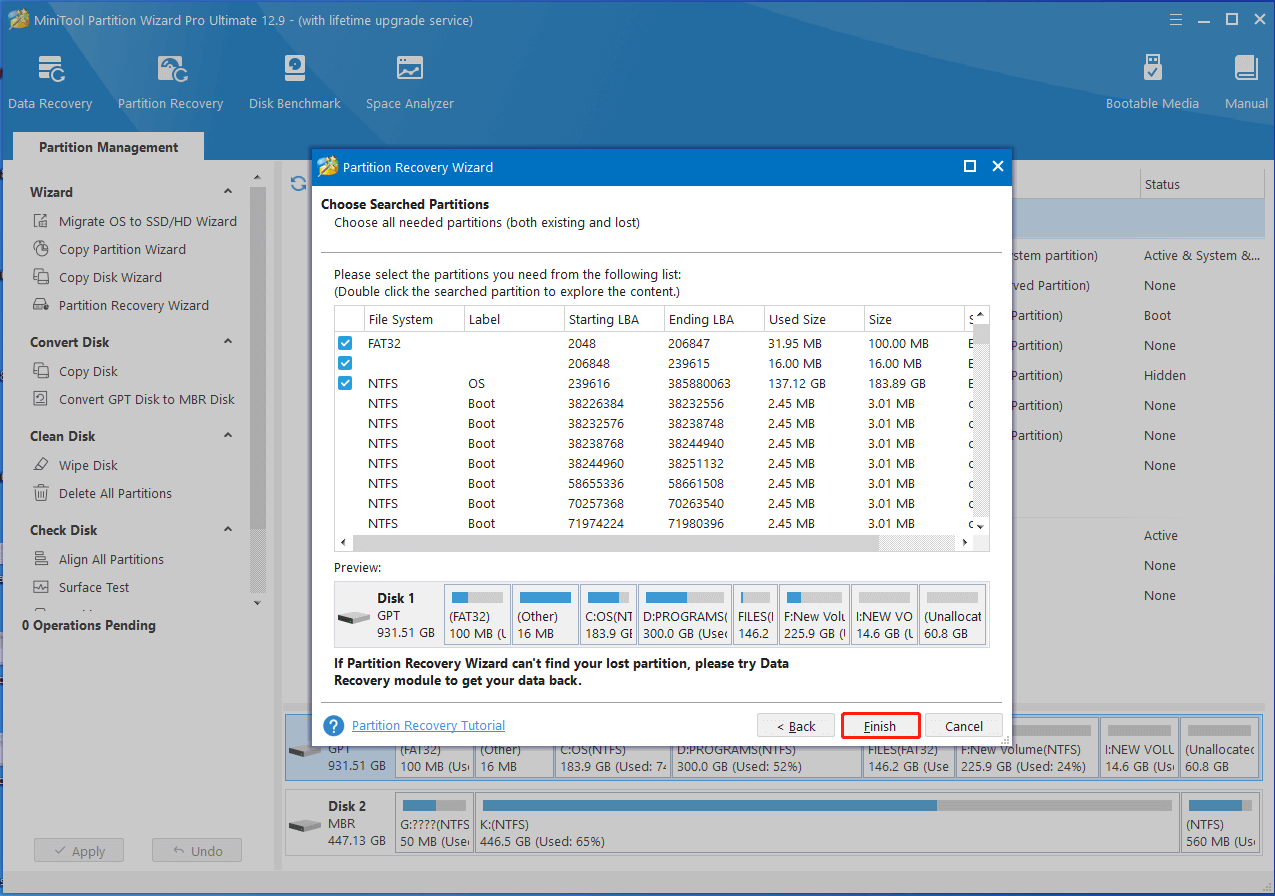Sort by File System column header
The width and height of the screenshot is (1275, 896).
[x=414, y=319]
